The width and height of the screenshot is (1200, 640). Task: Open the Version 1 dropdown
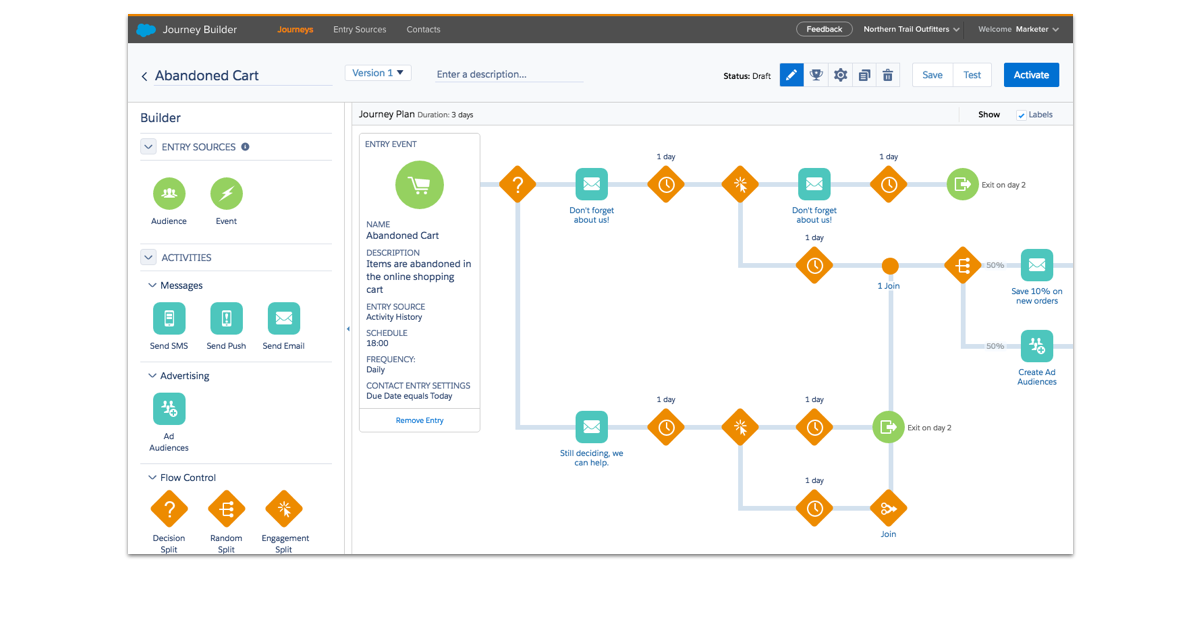point(377,73)
